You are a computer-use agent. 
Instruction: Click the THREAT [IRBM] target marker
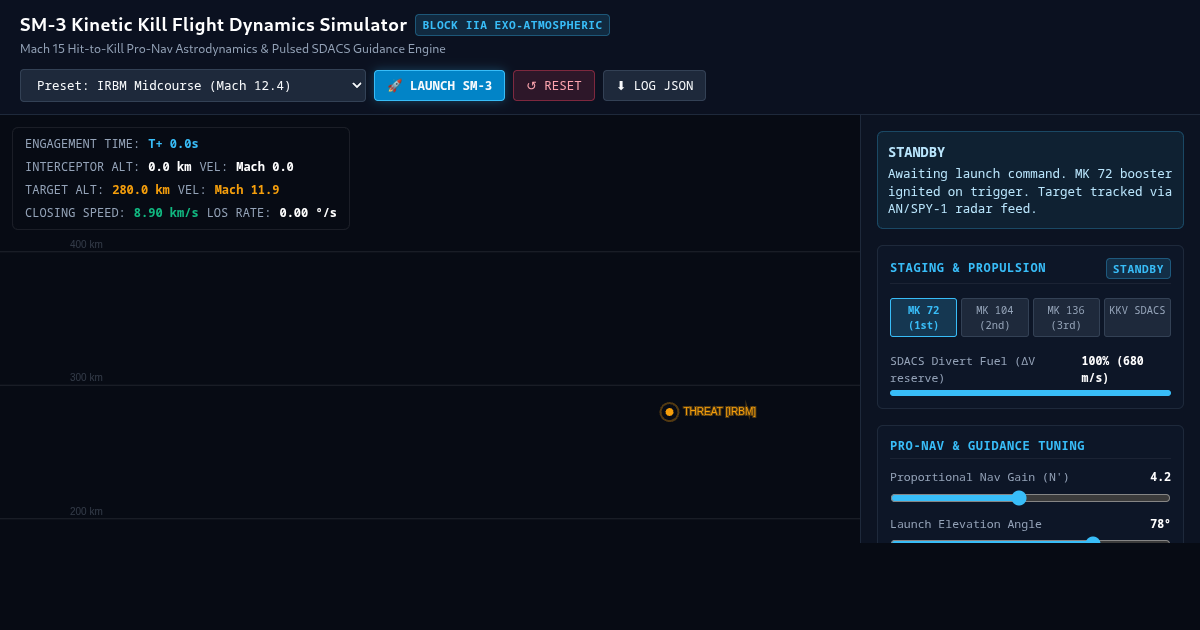pos(669,412)
